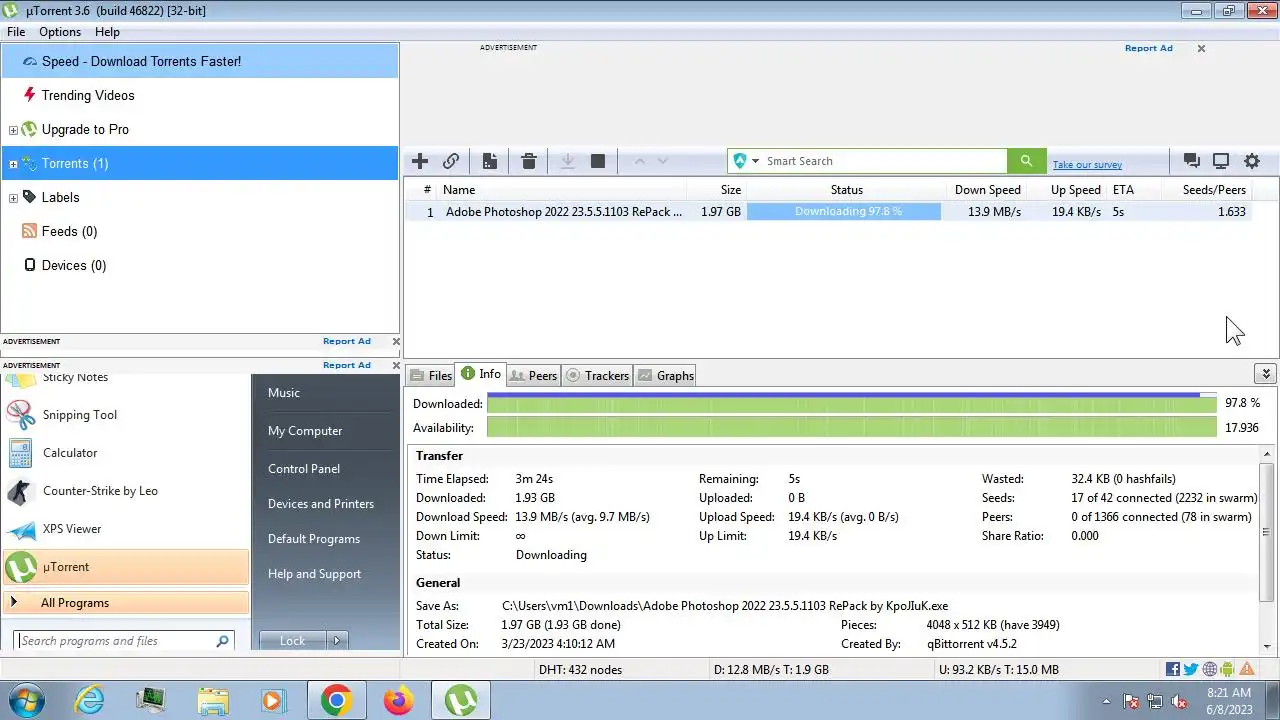Select Speed - Download Torrents Faster item
Screen dimensions: 1280x720
[199, 61]
